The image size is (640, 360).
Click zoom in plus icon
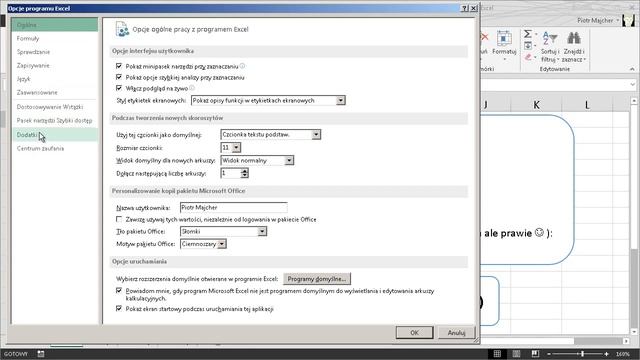(607, 354)
